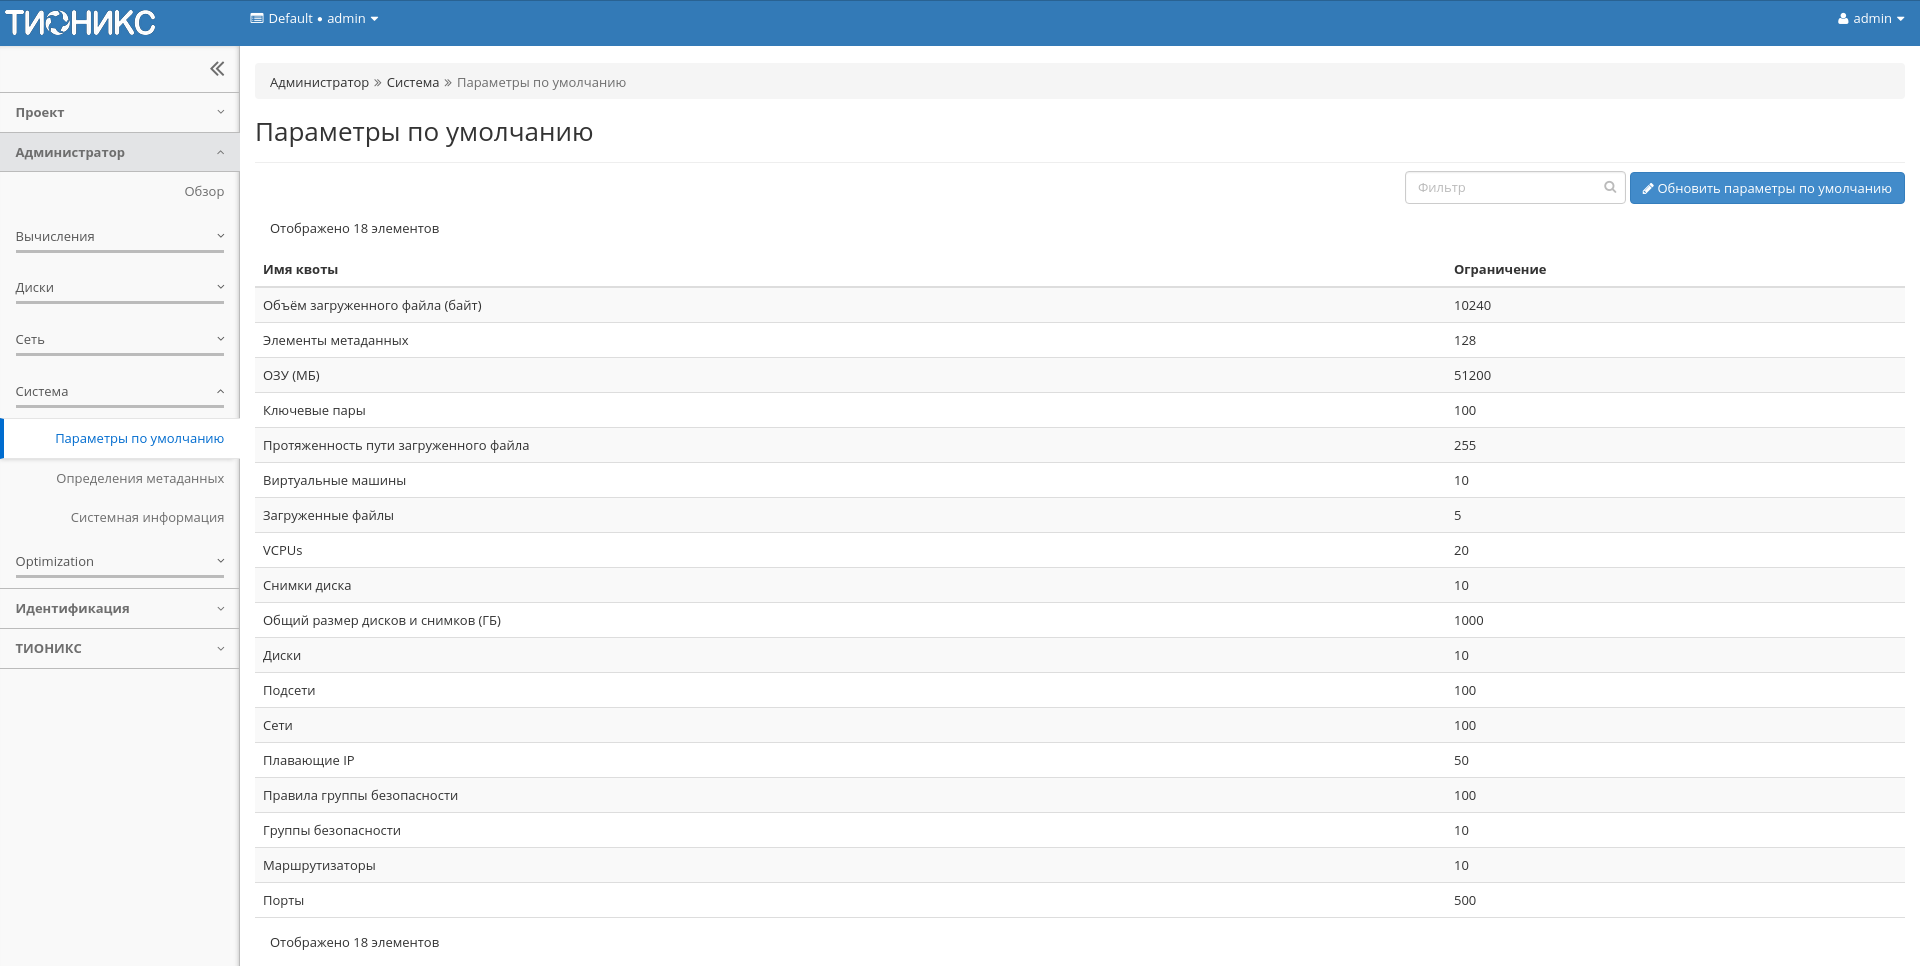This screenshot has height=966, width=1920.
Task: Open Определения метаданных page
Action: (140, 479)
